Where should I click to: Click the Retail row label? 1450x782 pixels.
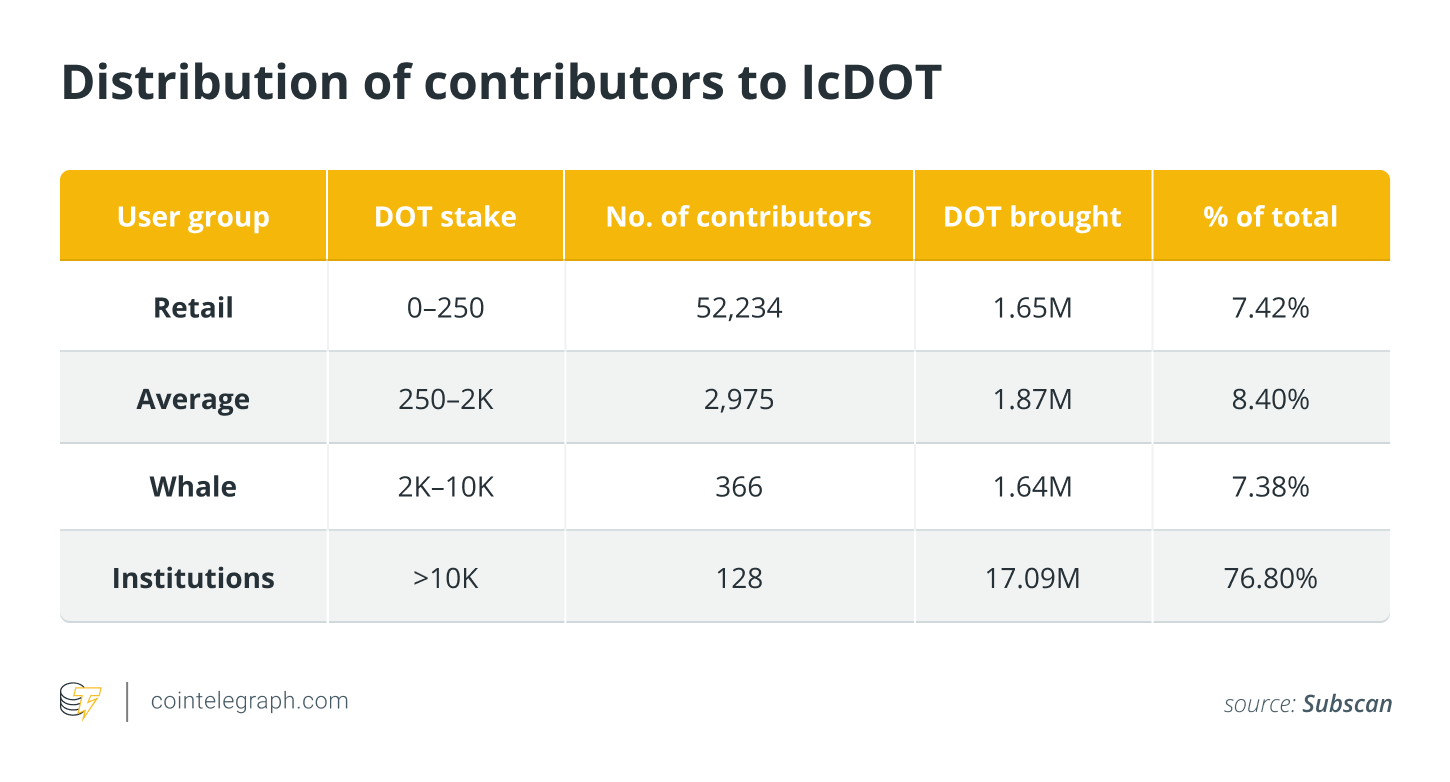coord(193,307)
